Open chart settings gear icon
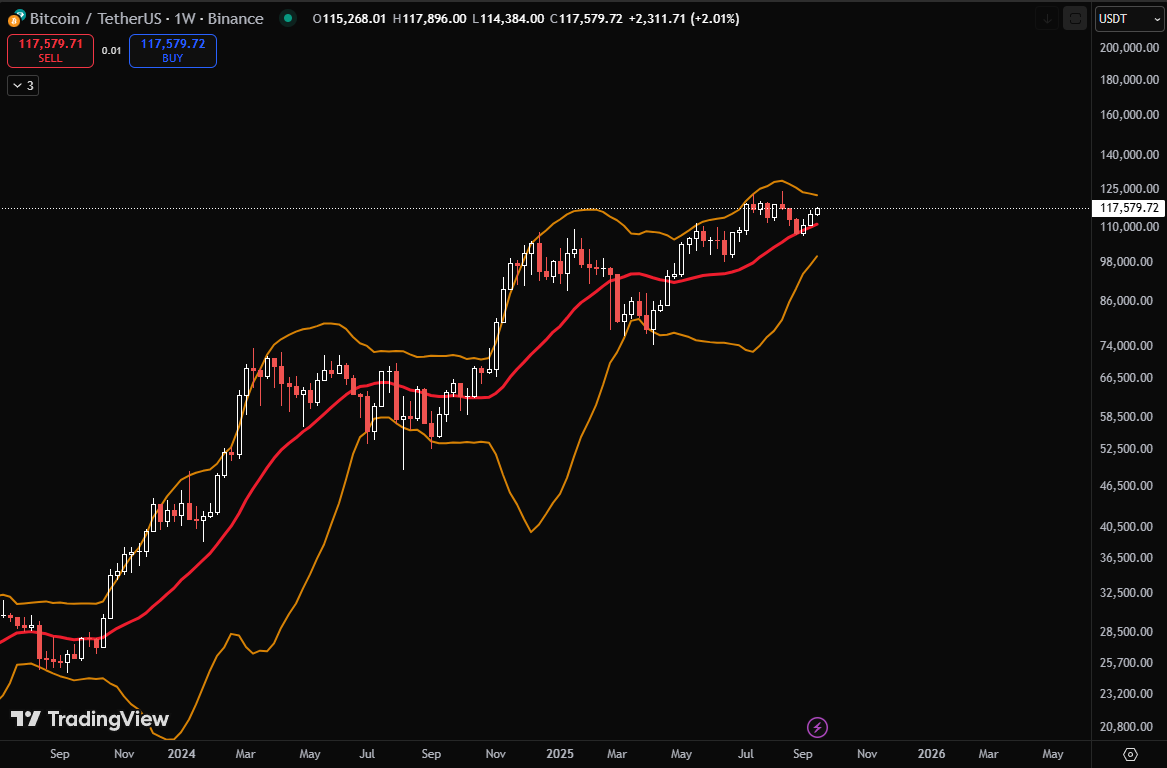The image size is (1167, 768). (1130, 754)
